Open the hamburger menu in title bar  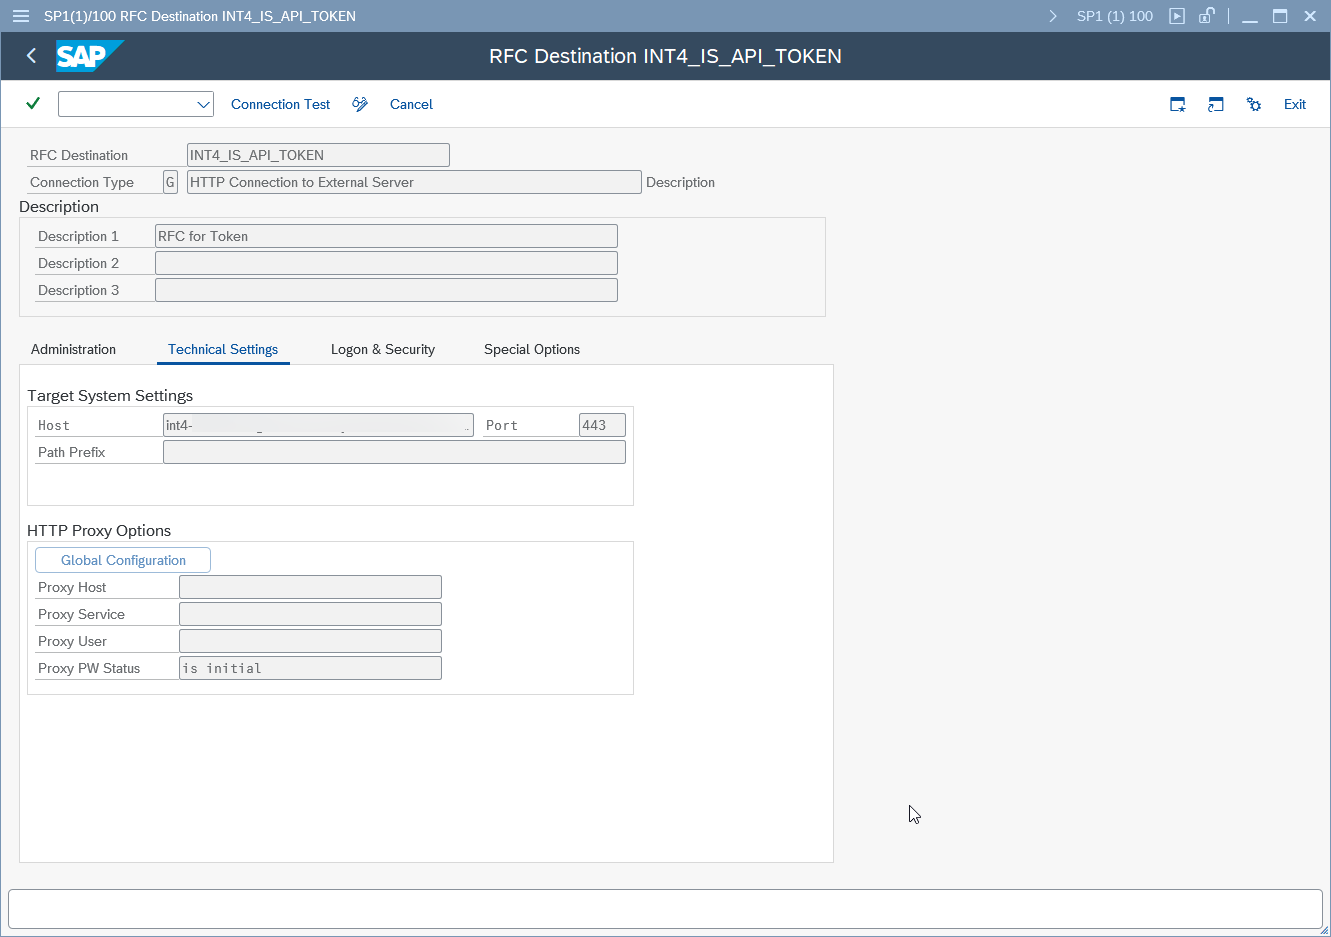tap(21, 16)
